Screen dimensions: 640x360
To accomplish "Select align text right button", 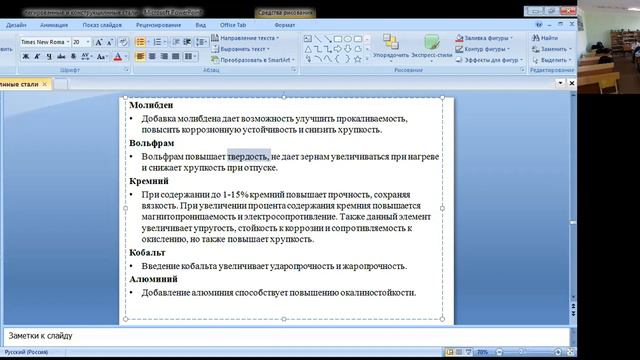I will click(x=164, y=56).
